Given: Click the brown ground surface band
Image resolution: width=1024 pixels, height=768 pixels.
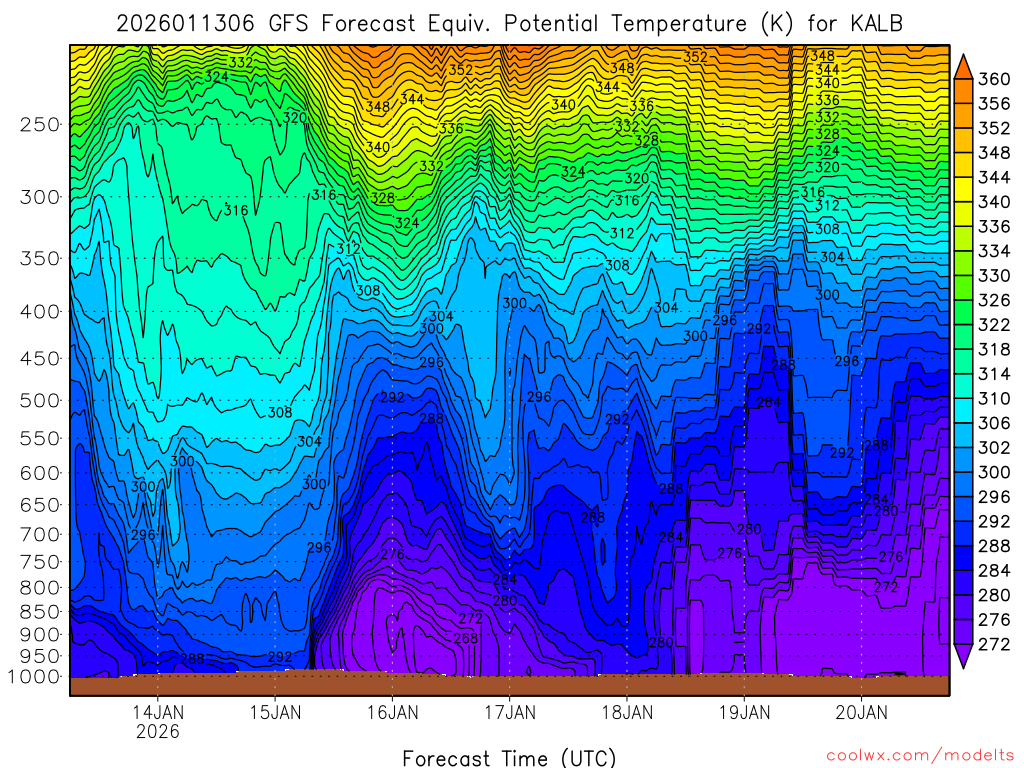Looking at the screenshot, I should [509, 685].
